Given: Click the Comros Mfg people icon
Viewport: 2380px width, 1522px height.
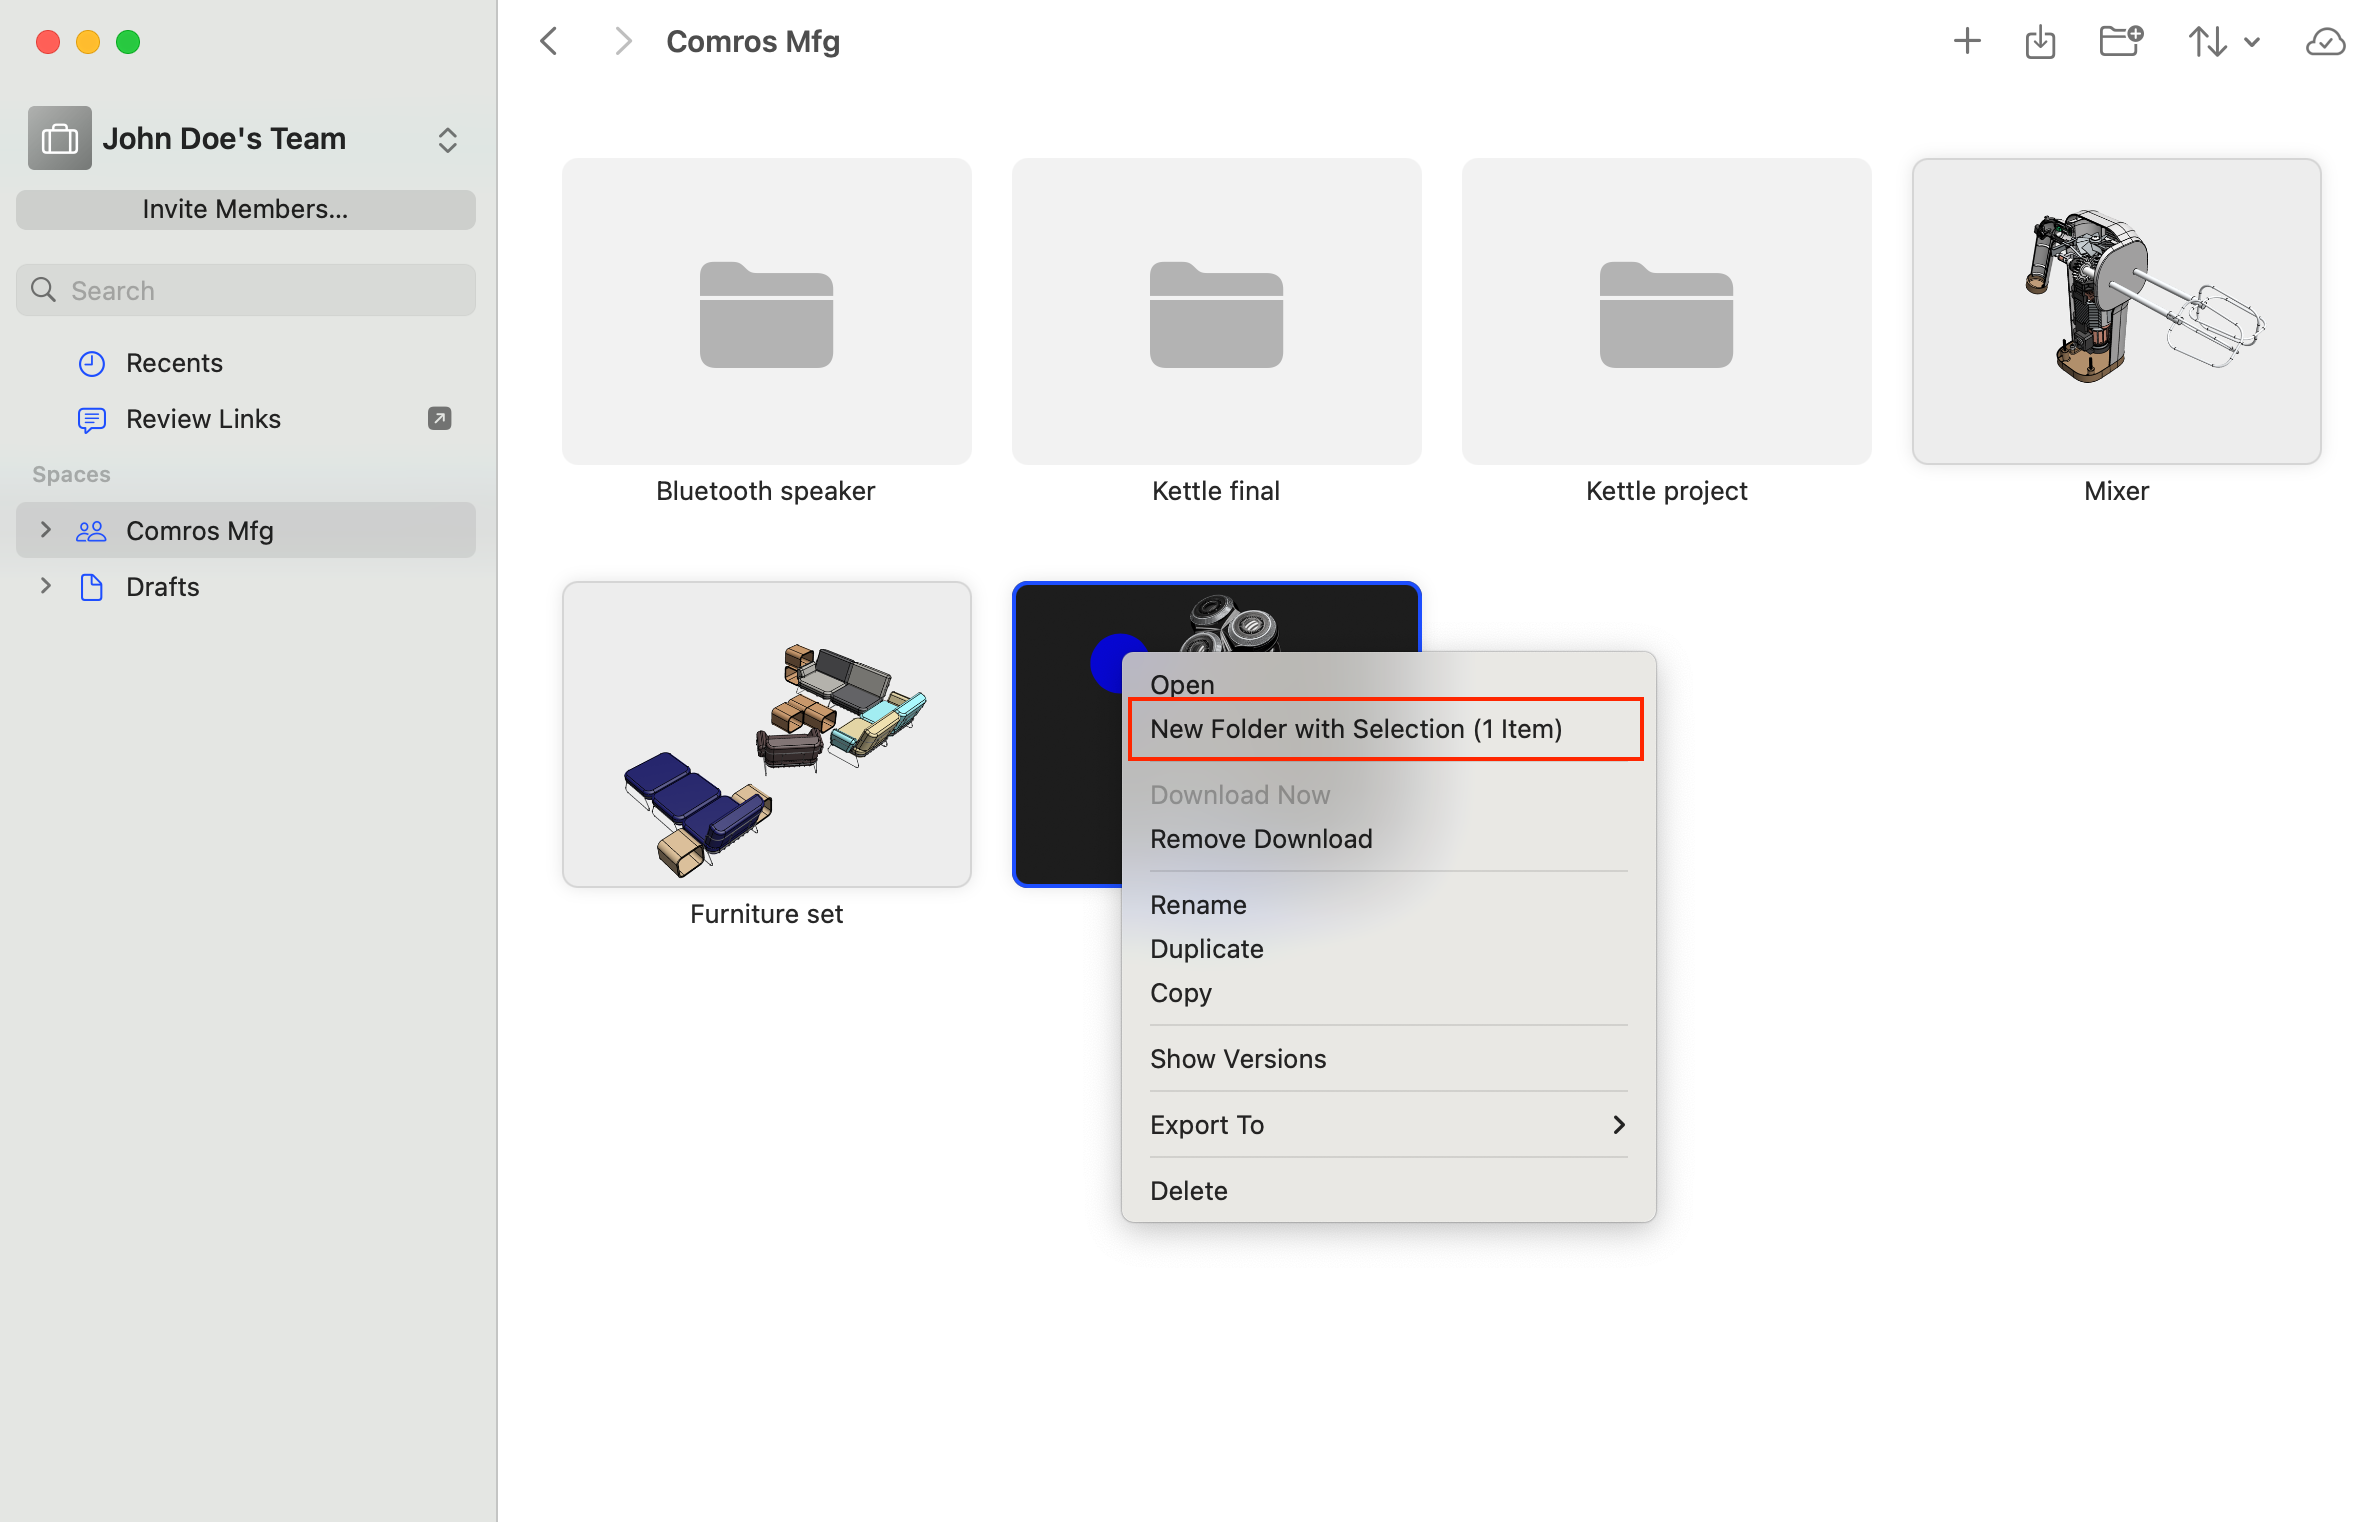Looking at the screenshot, I should 91,531.
